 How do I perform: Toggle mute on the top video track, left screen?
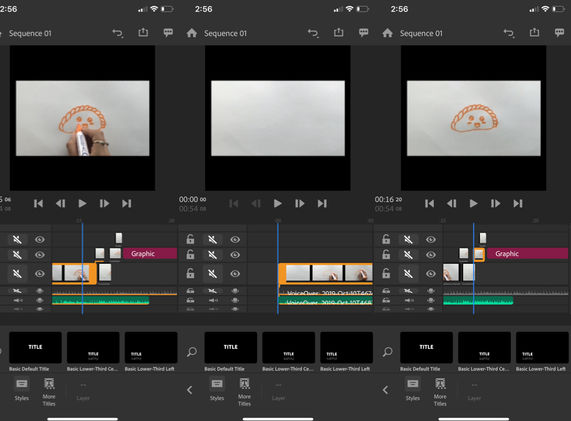point(17,239)
